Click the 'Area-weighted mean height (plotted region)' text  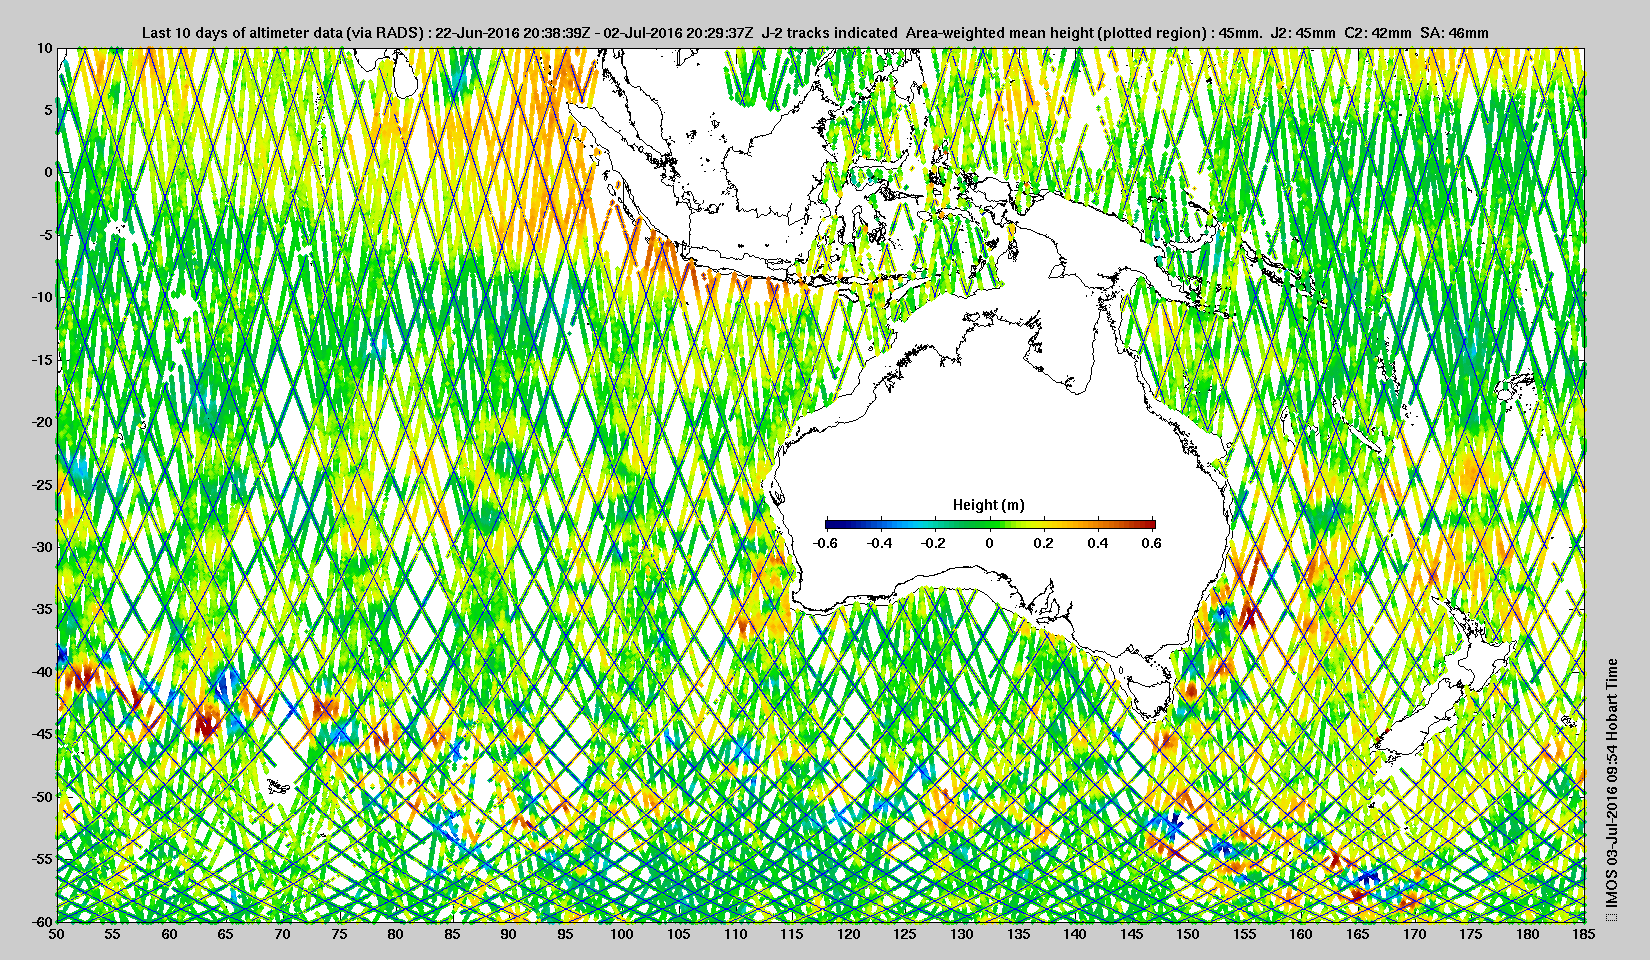pos(1055,33)
